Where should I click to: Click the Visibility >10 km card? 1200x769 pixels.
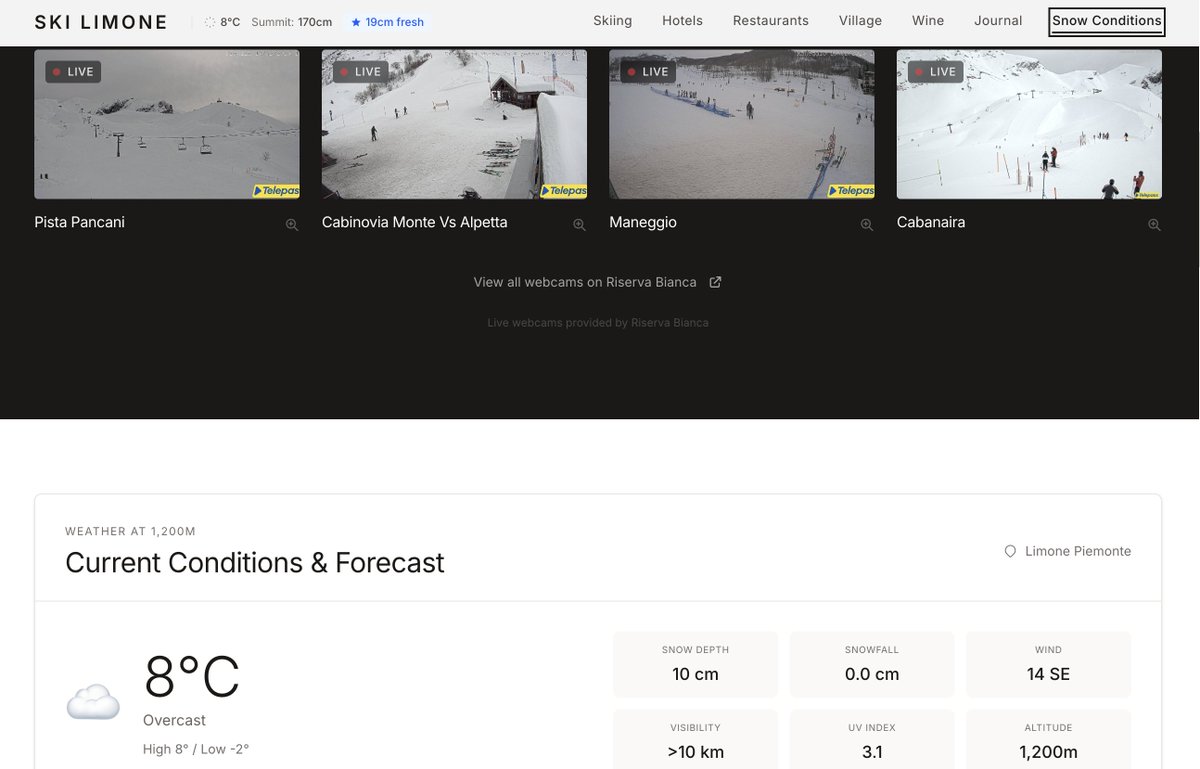tap(695, 740)
